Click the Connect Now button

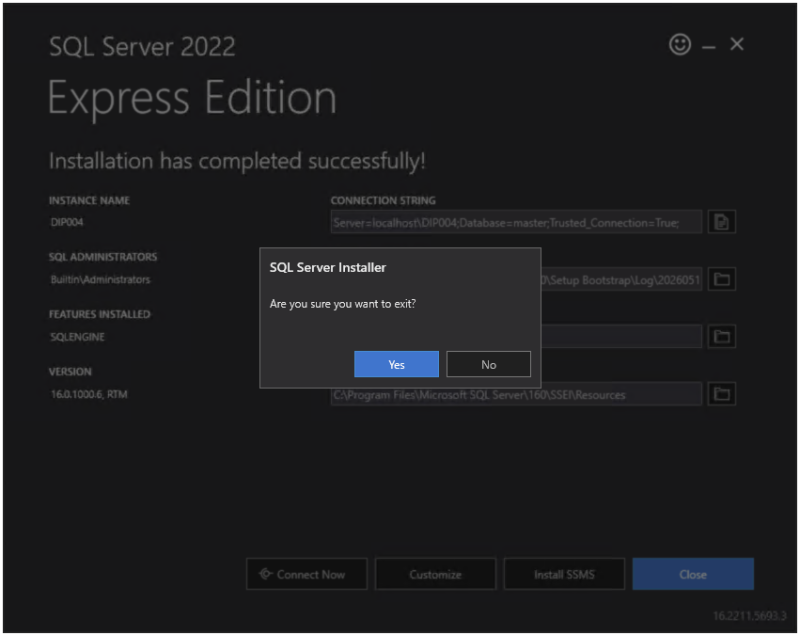(x=307, y=574)
